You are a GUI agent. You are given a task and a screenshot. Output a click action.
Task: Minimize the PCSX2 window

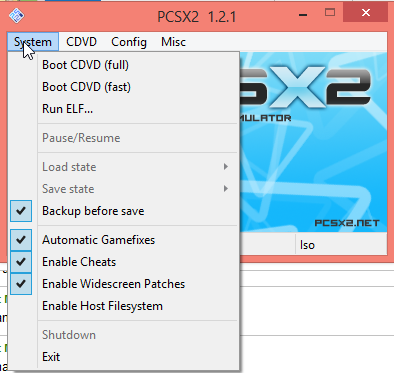(303, 14)
